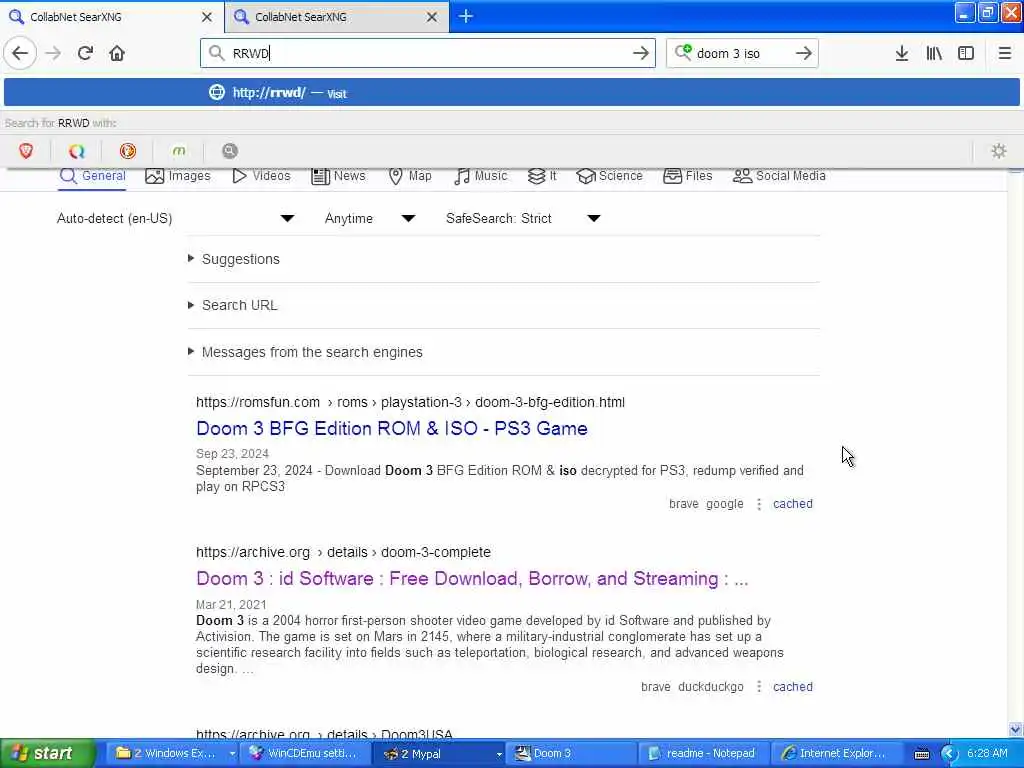1024x768 pixels.
Task: Open Doom 3 BFG Edition ROM & ISO result
Action: 392,428
